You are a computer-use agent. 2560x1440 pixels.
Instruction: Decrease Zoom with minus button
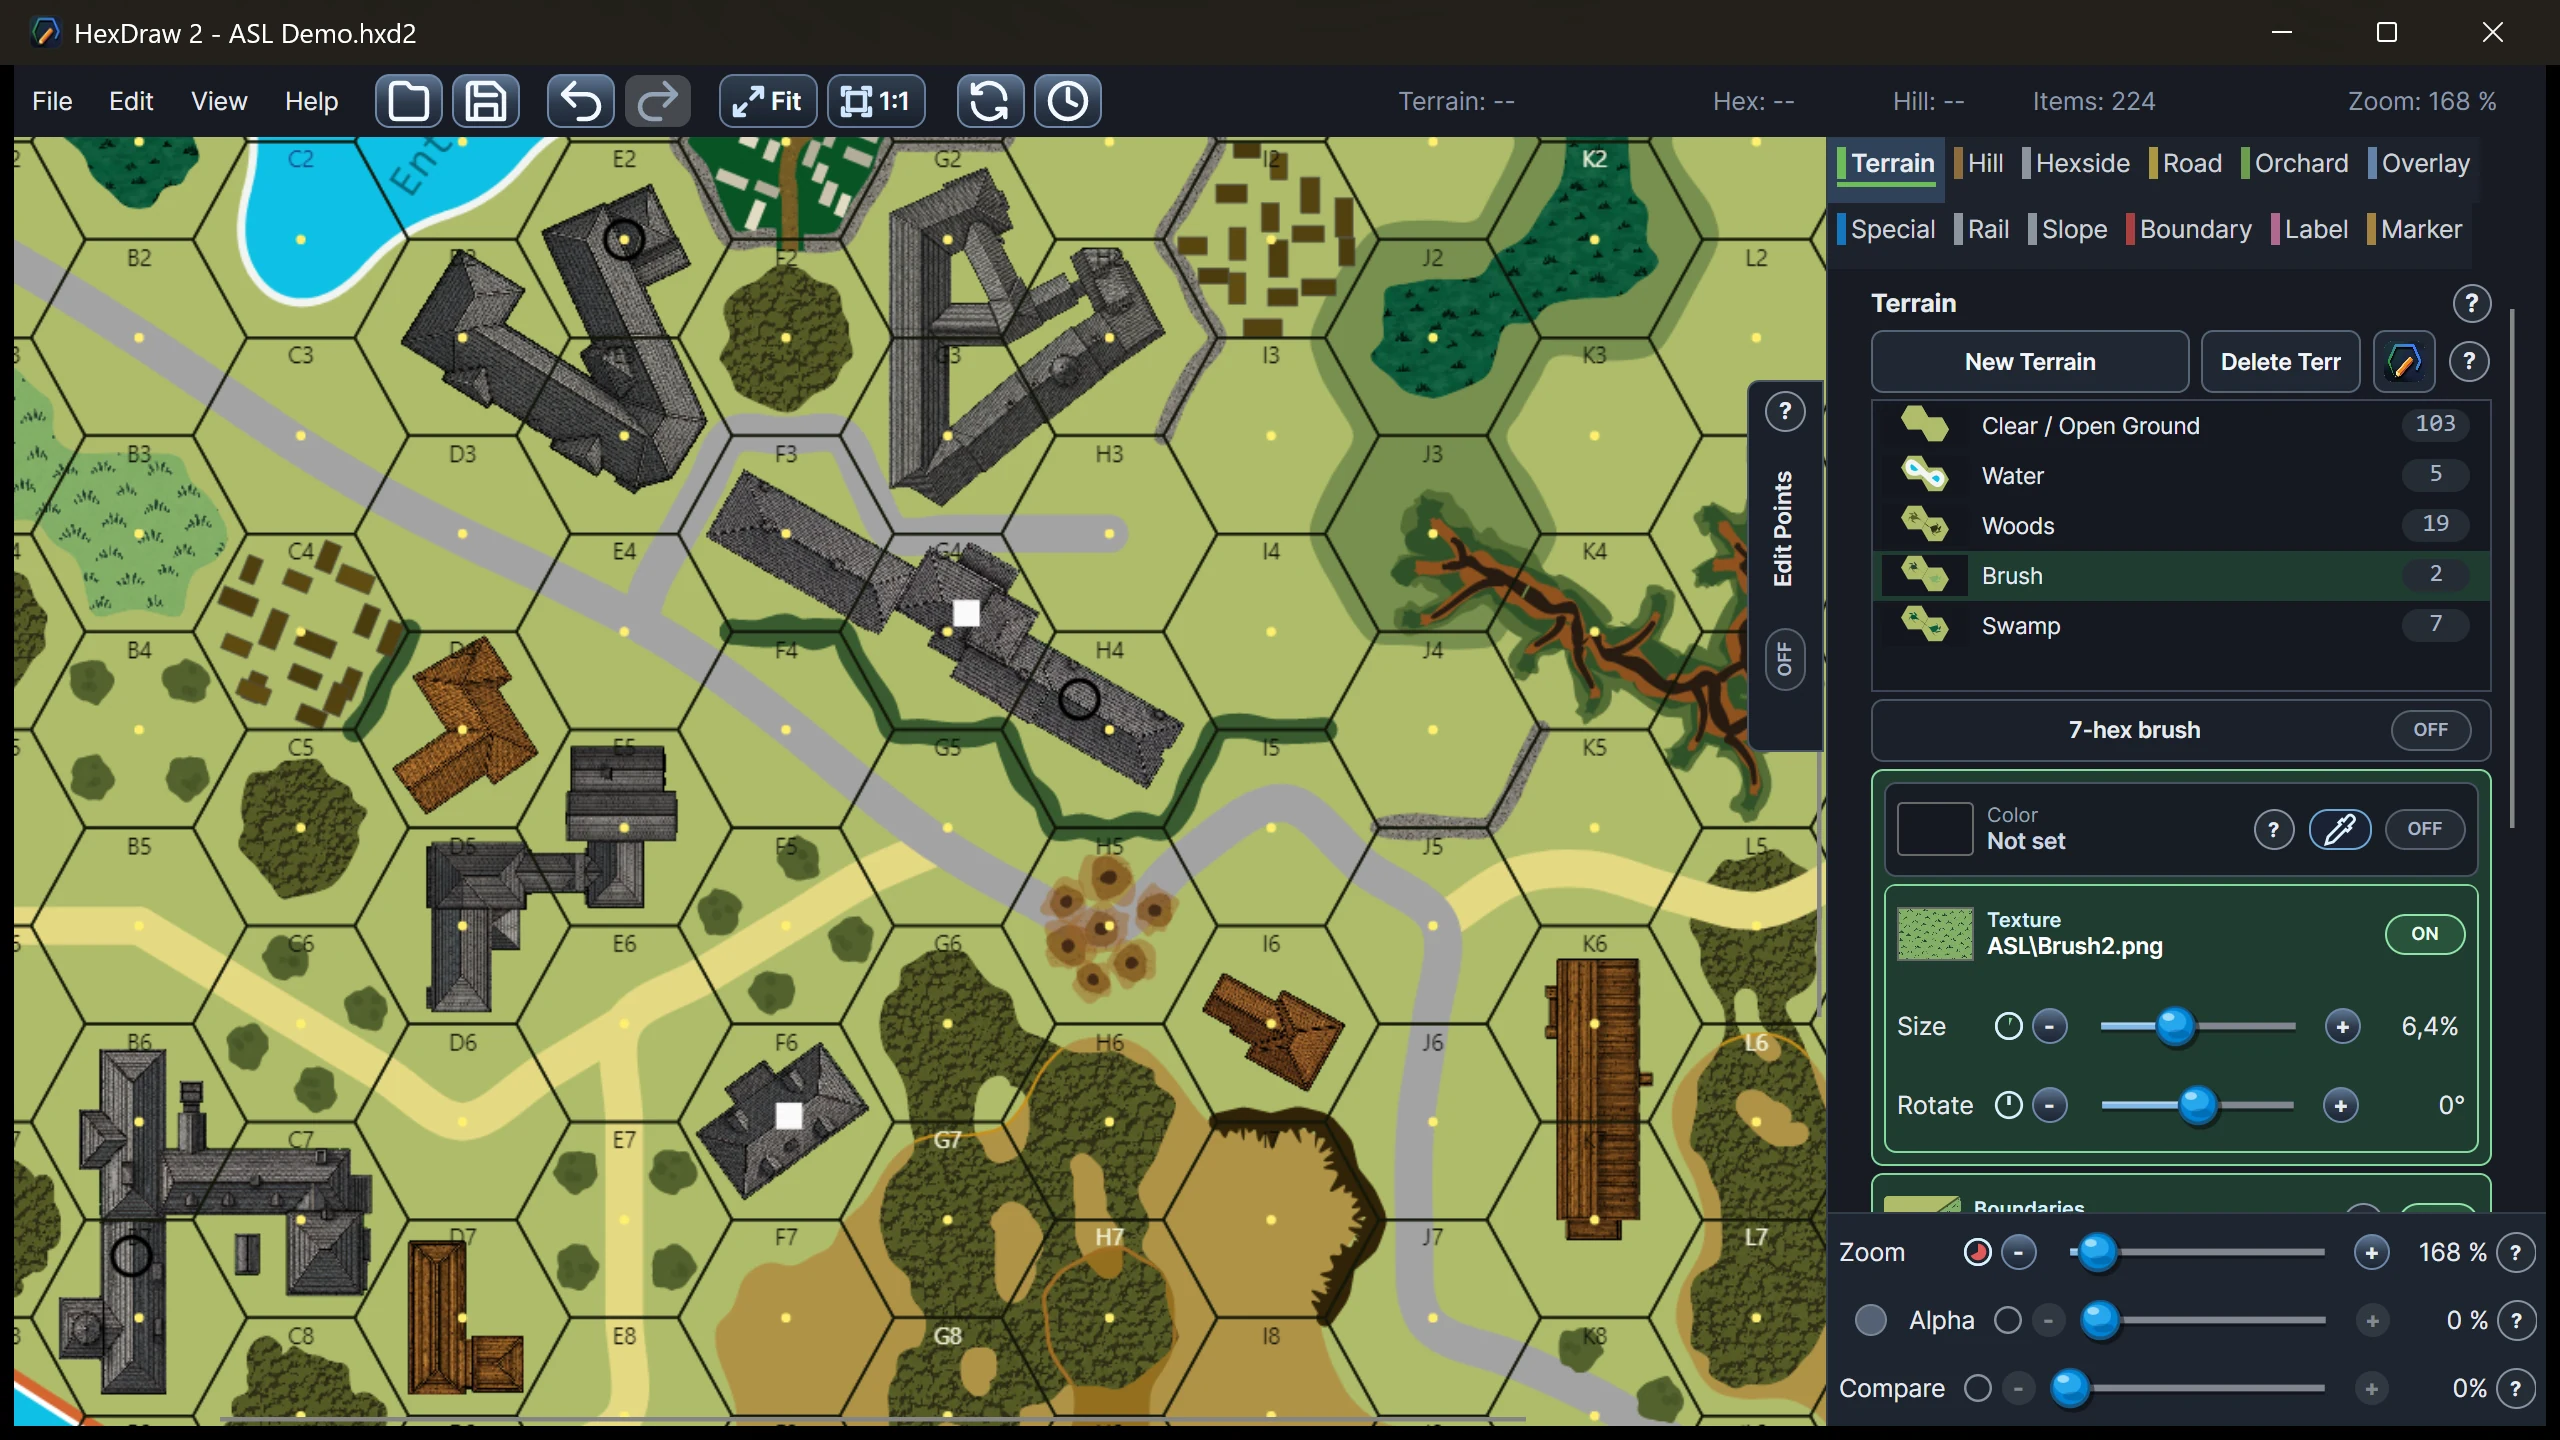pyautogui.click(x=2019, y=1252)
